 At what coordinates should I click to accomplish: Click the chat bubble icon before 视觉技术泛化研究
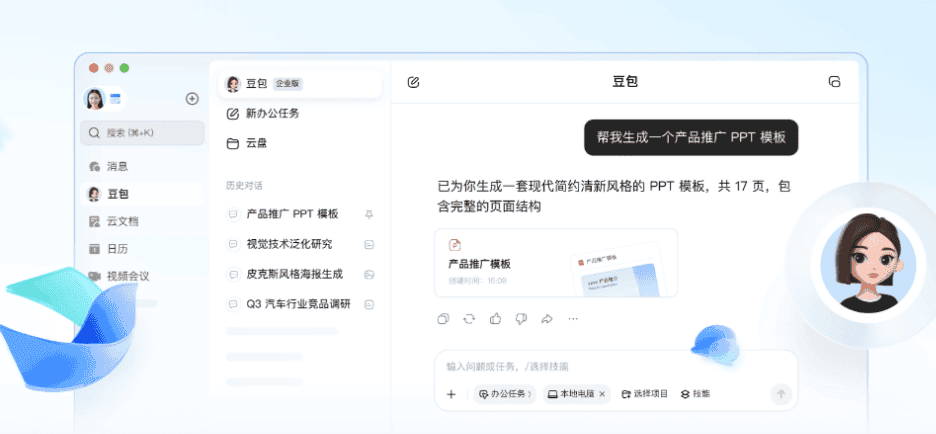pos(233,244)
